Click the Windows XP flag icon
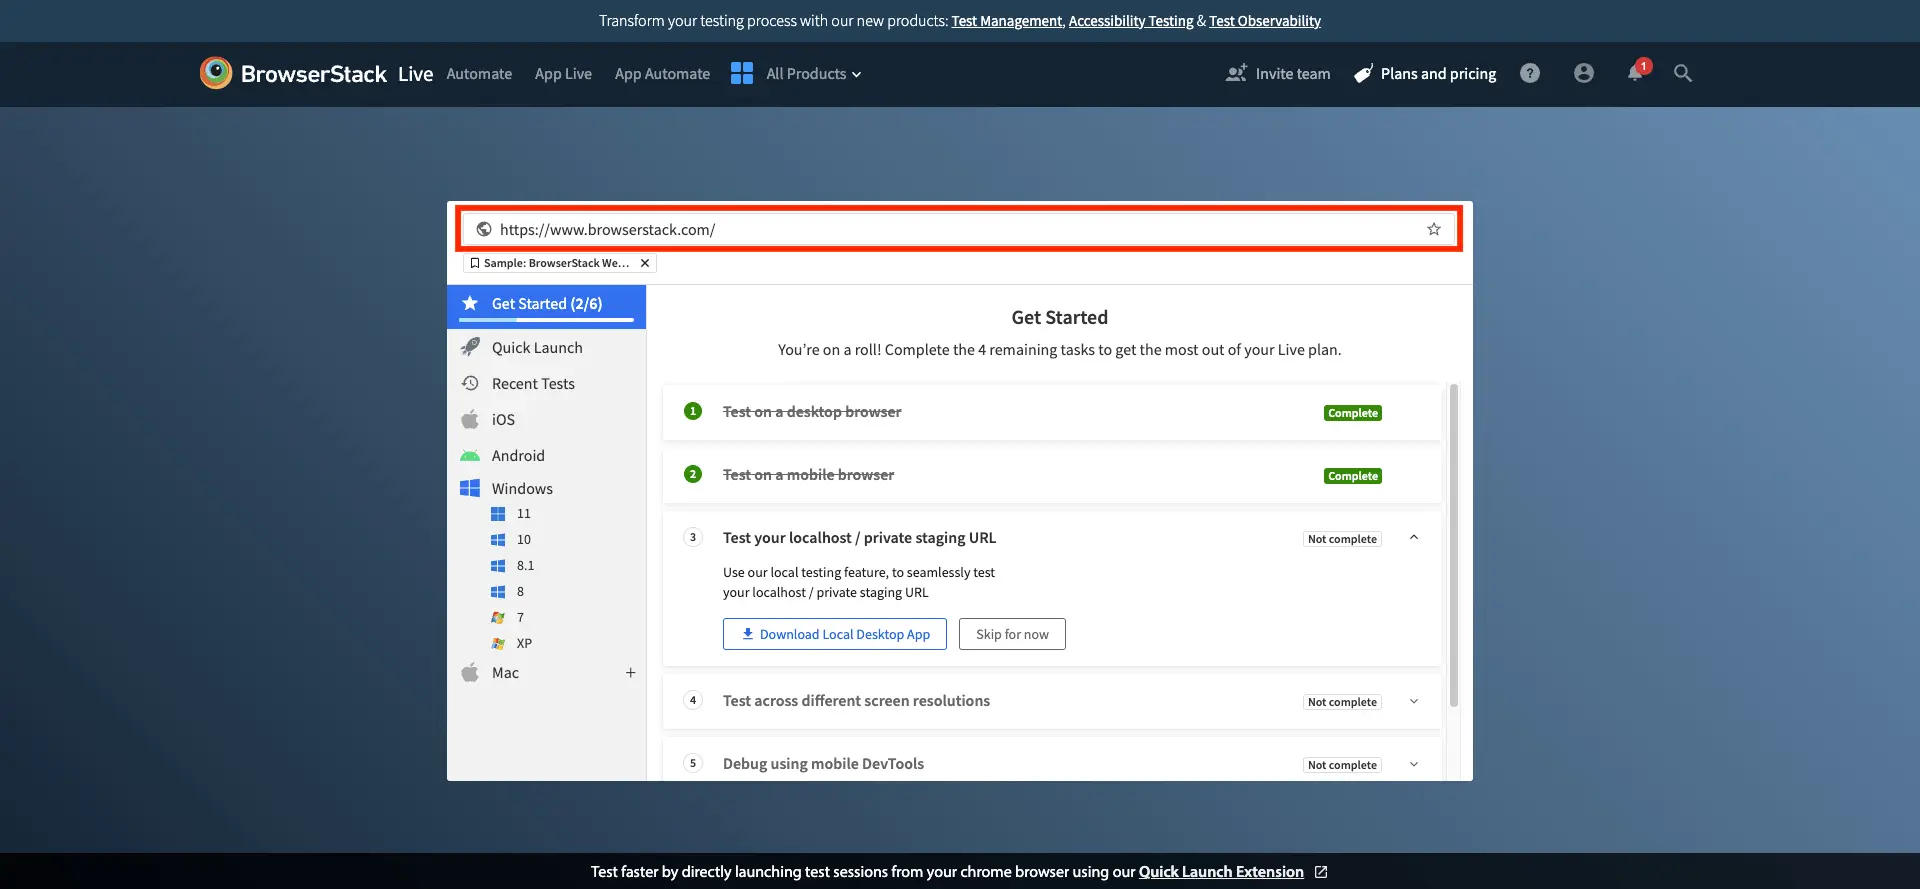1920x889 pixels. [x=498, y=644]
